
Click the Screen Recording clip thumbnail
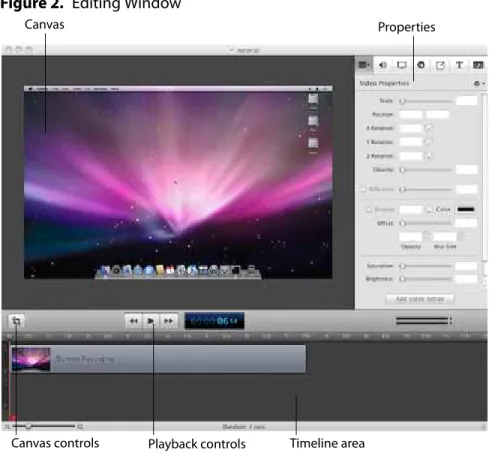[x=31, y=359]
